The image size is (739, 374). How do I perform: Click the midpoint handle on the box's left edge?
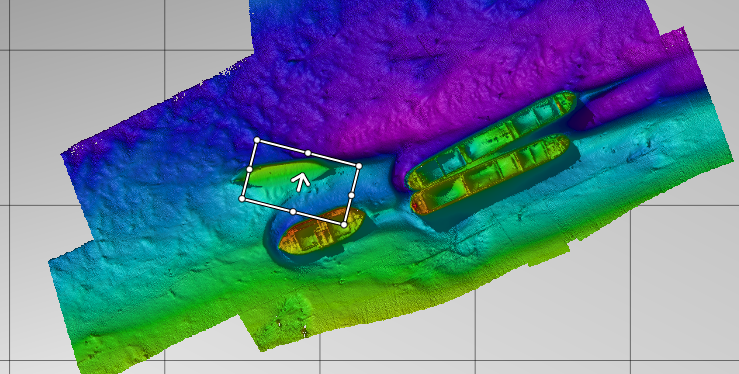point(250,169)
